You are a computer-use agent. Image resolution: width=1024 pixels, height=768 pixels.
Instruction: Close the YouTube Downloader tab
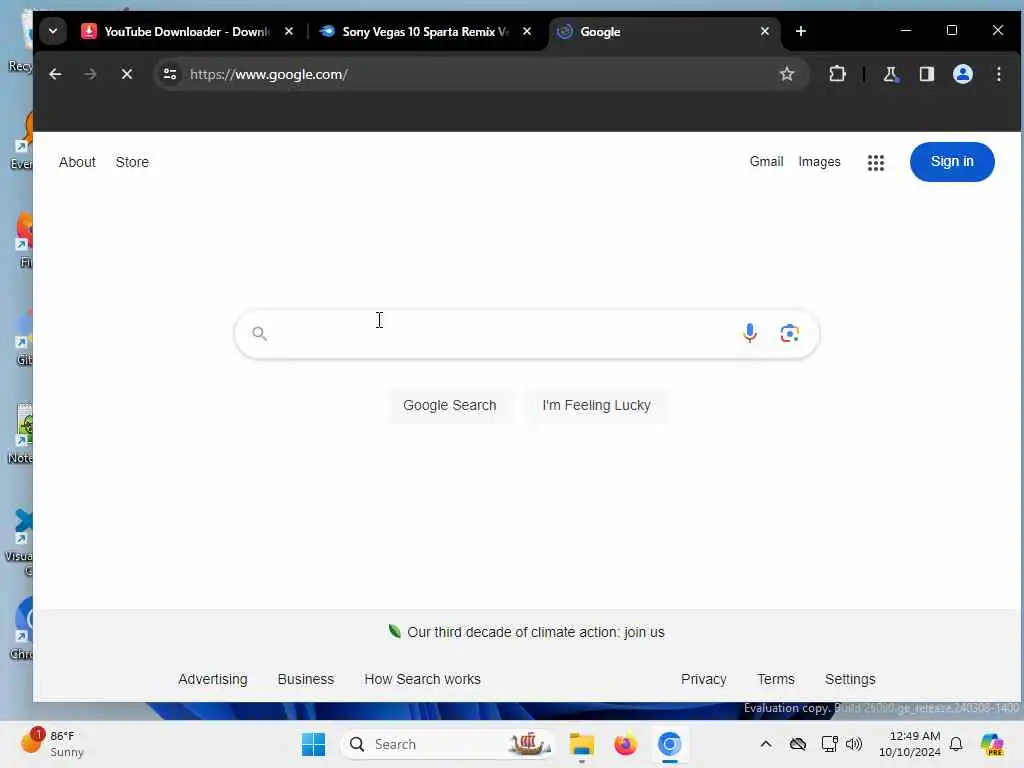tap(289, 31)
